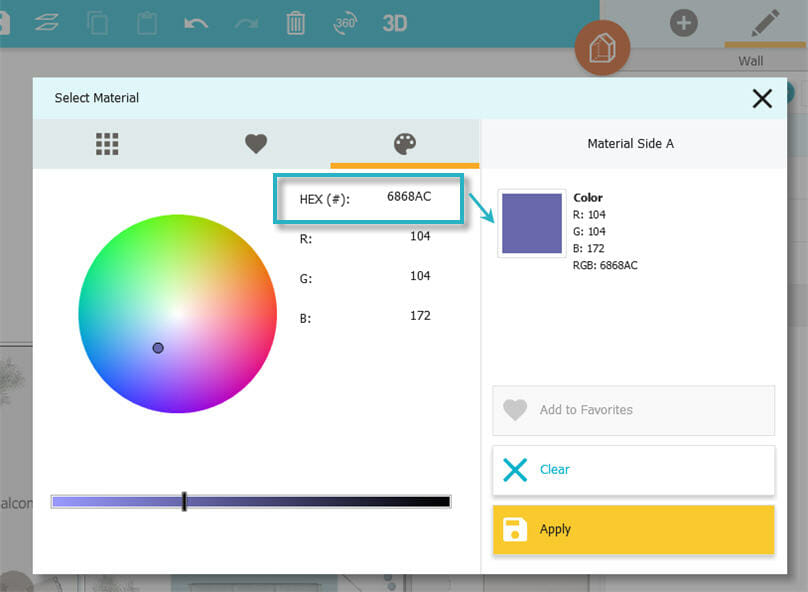
Task: Click the redo arrow icon
Action: [246, 22]
